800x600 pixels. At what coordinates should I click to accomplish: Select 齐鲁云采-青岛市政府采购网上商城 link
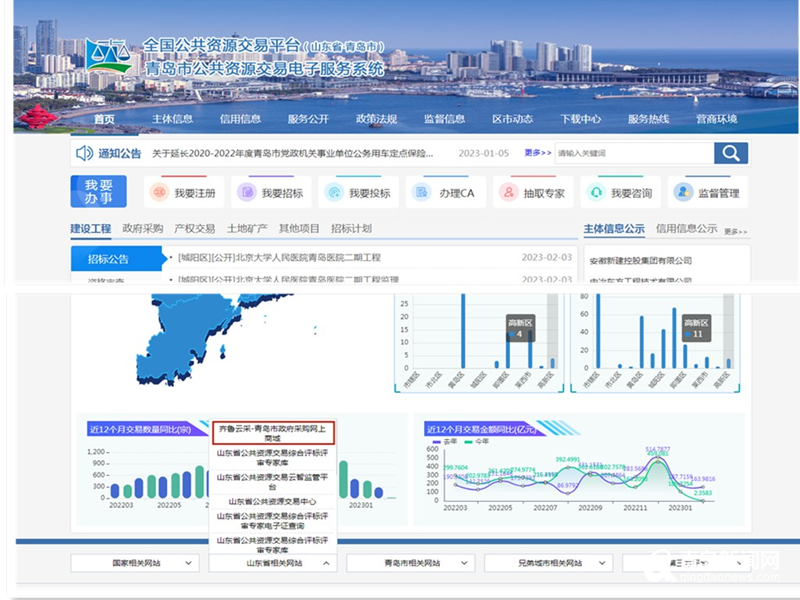point(273,432)
